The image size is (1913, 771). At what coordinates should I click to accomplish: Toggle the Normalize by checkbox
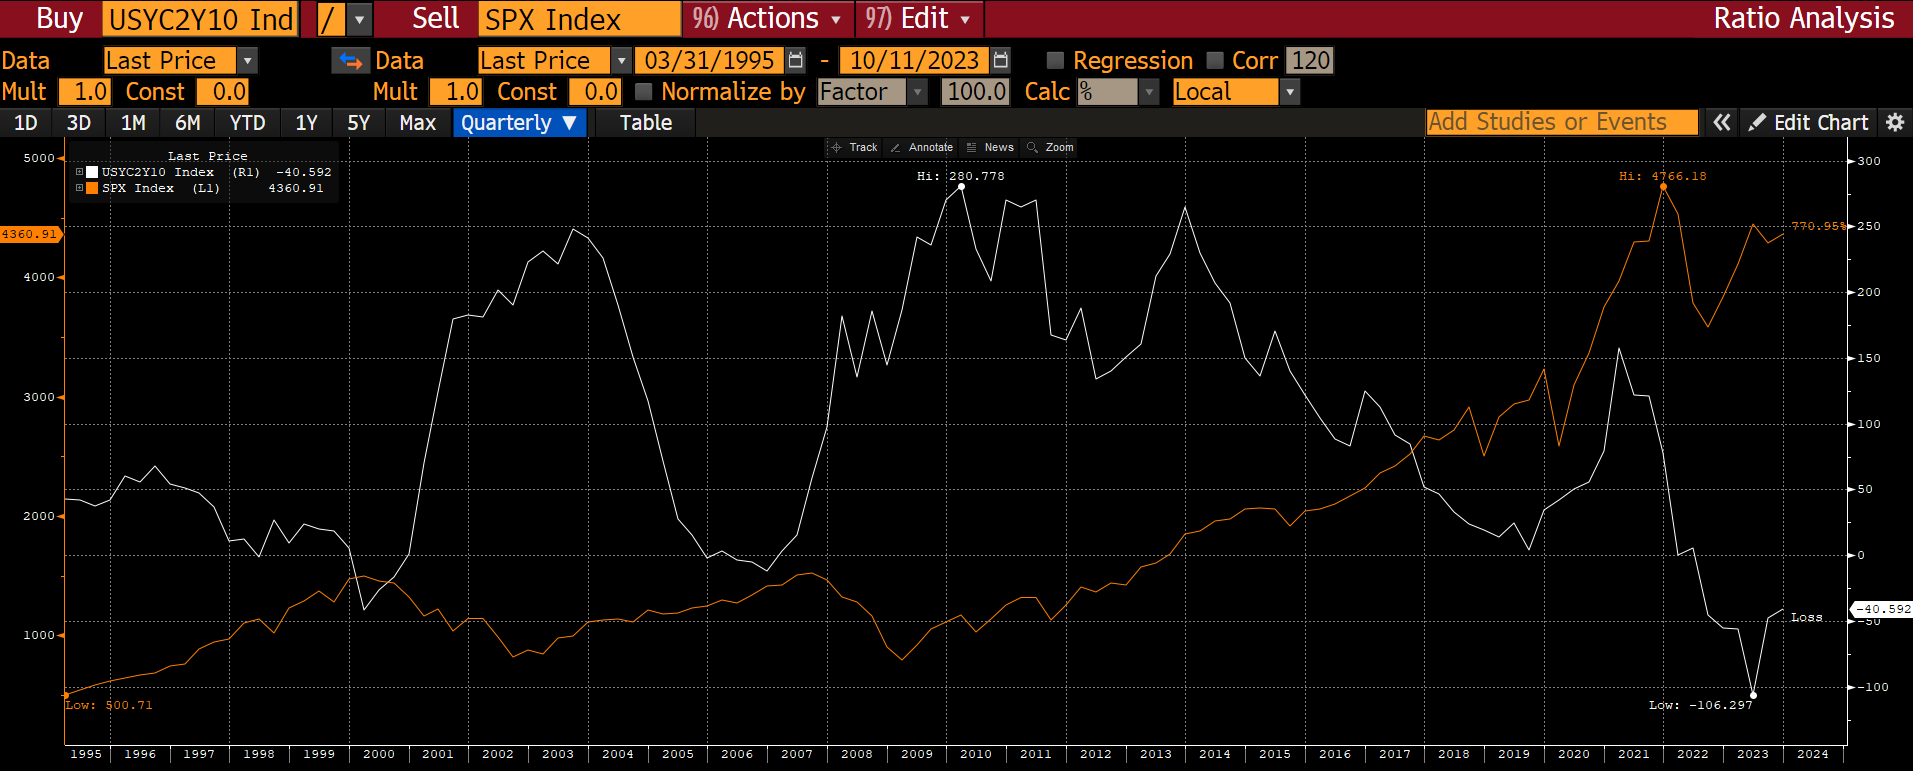click(x=644, y=92)
